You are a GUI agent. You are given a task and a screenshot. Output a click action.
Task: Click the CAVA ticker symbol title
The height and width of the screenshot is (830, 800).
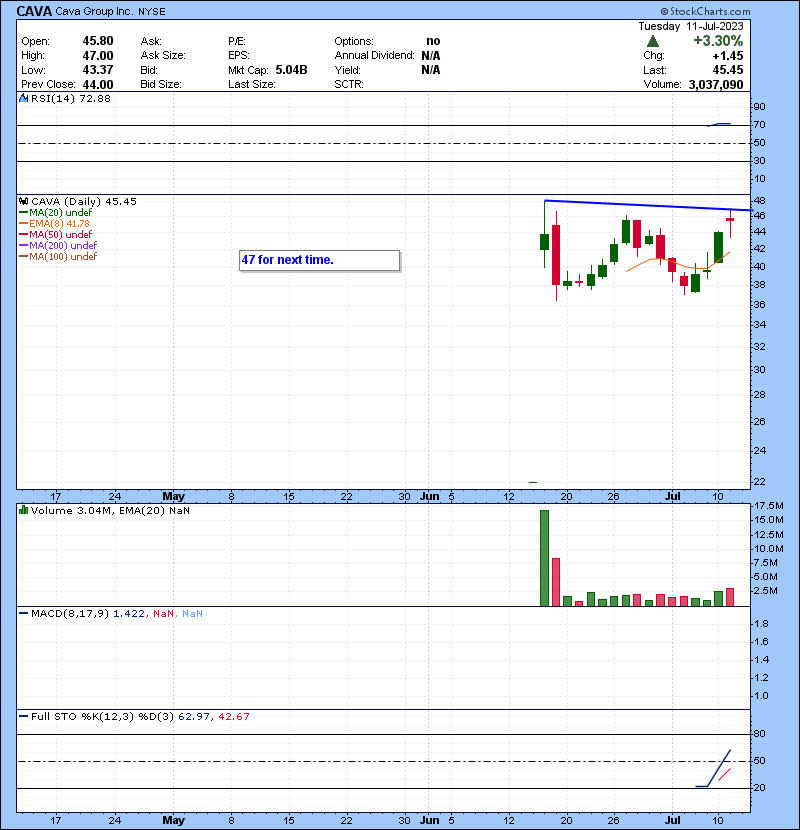click(34, 11)
